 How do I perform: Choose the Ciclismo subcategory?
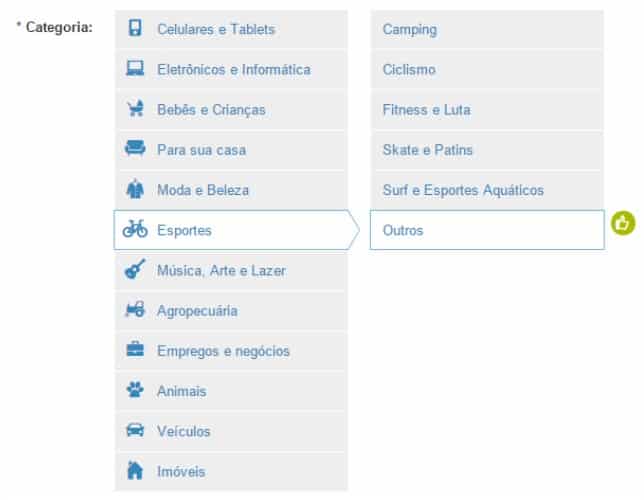click(487, 69)
